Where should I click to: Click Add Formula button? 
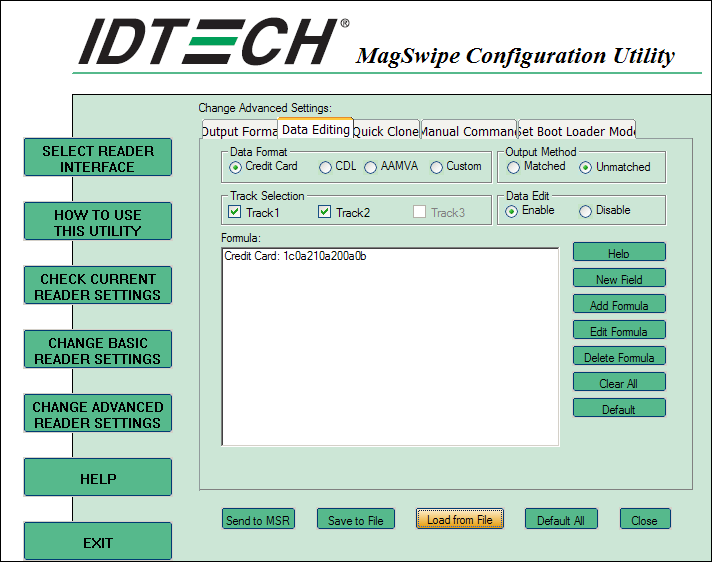point(619,304)
